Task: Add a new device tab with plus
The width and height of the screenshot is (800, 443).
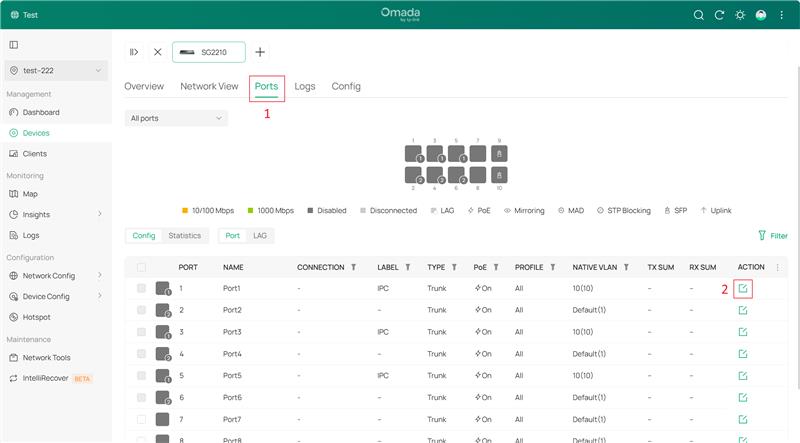Action: coord(260,52)
